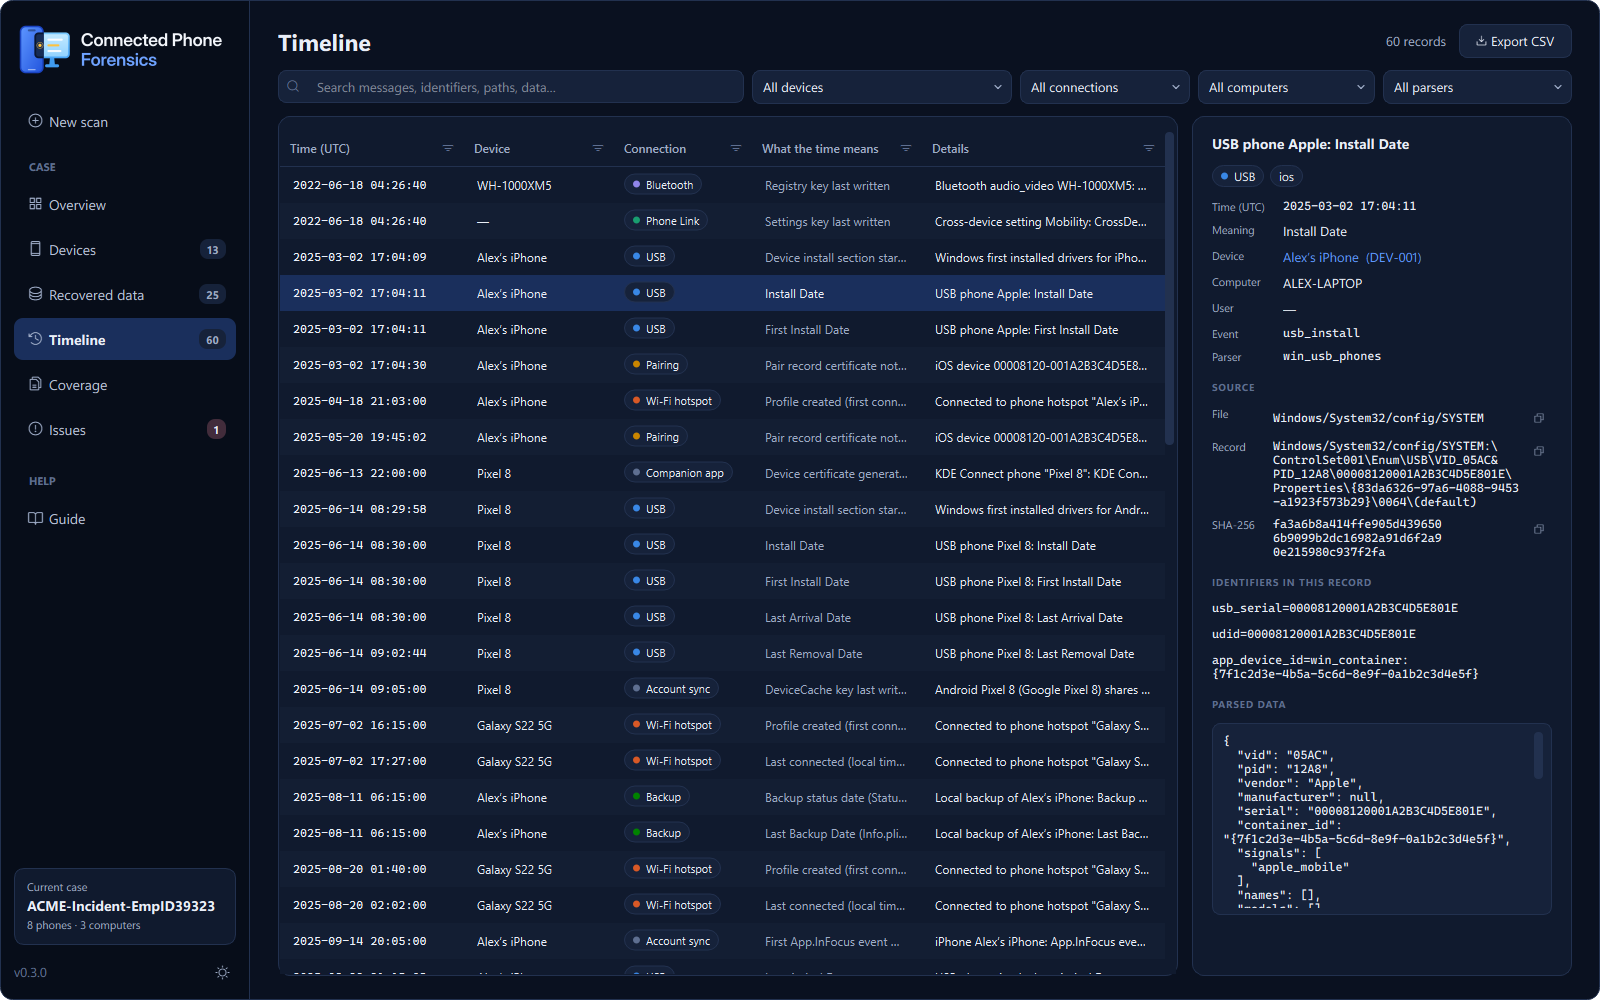Viewport: 1600px width, 1000px height.
Task: Select the Android Pixel 8 Account sync row
Action: [722, 689]
